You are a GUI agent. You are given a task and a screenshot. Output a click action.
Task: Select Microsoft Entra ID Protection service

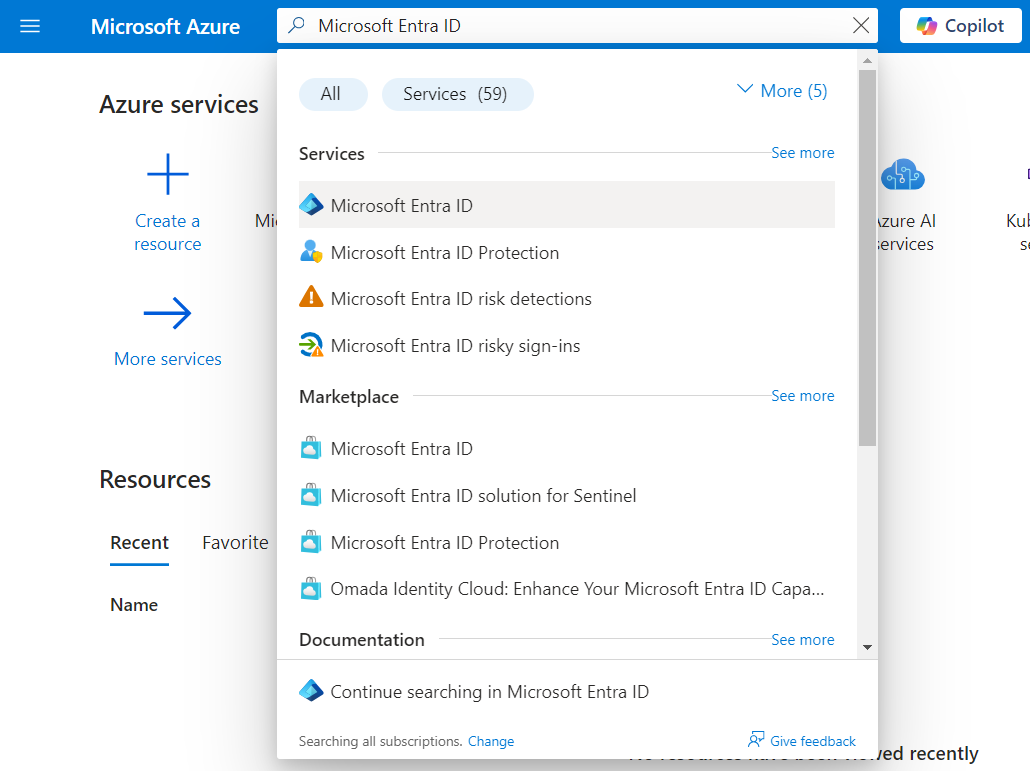point(444,253)
